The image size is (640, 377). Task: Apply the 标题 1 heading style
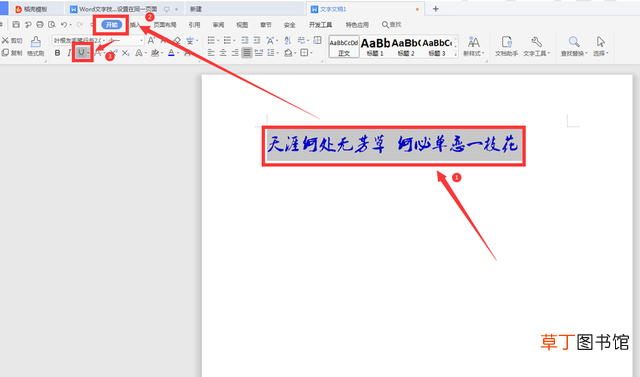tap(375, 47)
